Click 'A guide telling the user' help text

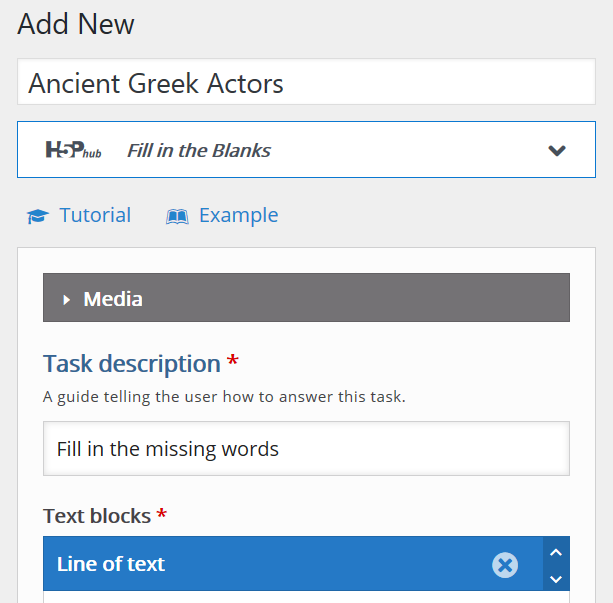[x=224, y=397]
